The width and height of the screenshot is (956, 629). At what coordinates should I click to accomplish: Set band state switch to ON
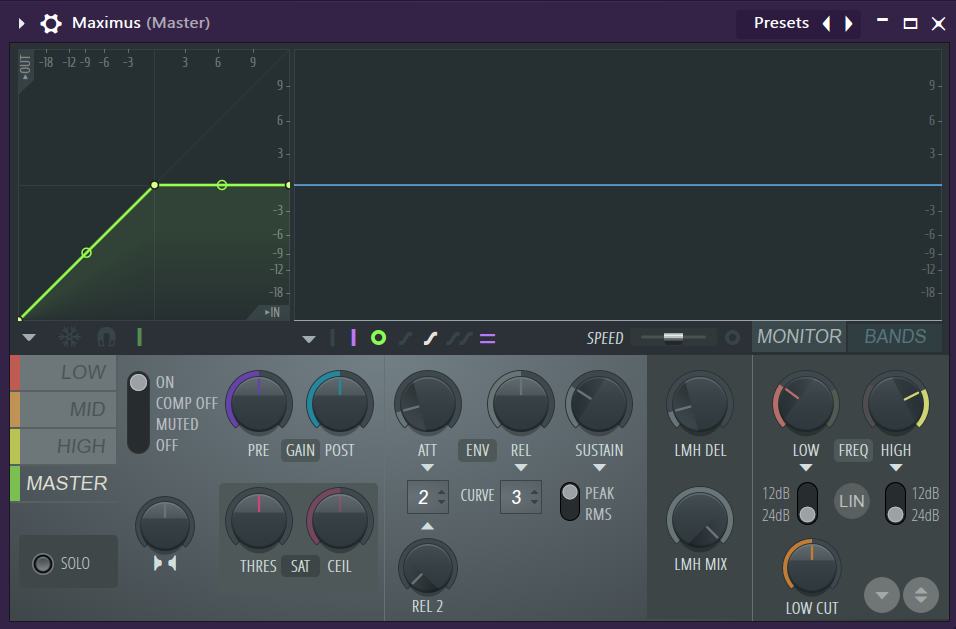(x=165, y=382)
